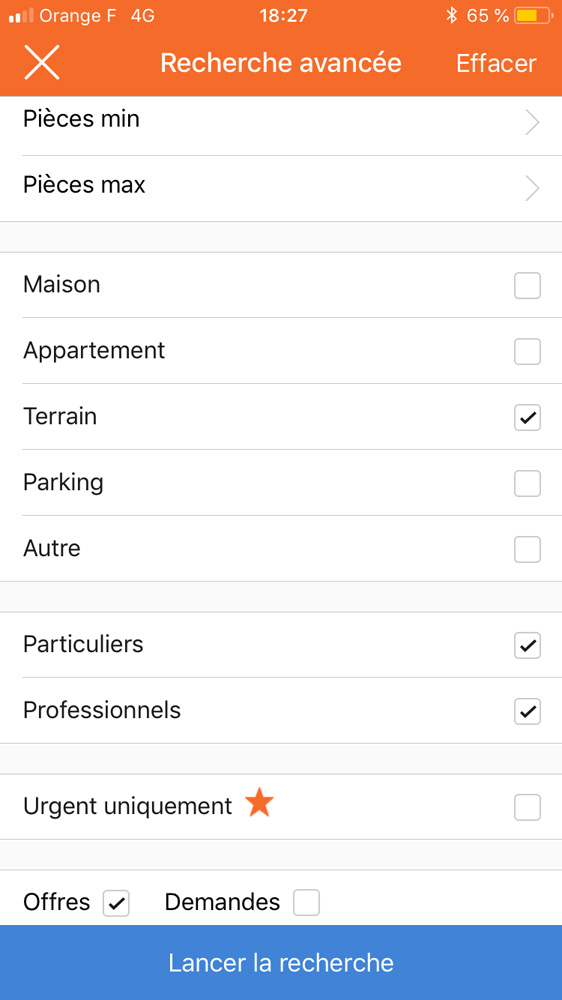Image resolution: width=562 pixels, height=1000 pixels.
Task: Uncheck the Terrain checkbox
Action: 528,418
